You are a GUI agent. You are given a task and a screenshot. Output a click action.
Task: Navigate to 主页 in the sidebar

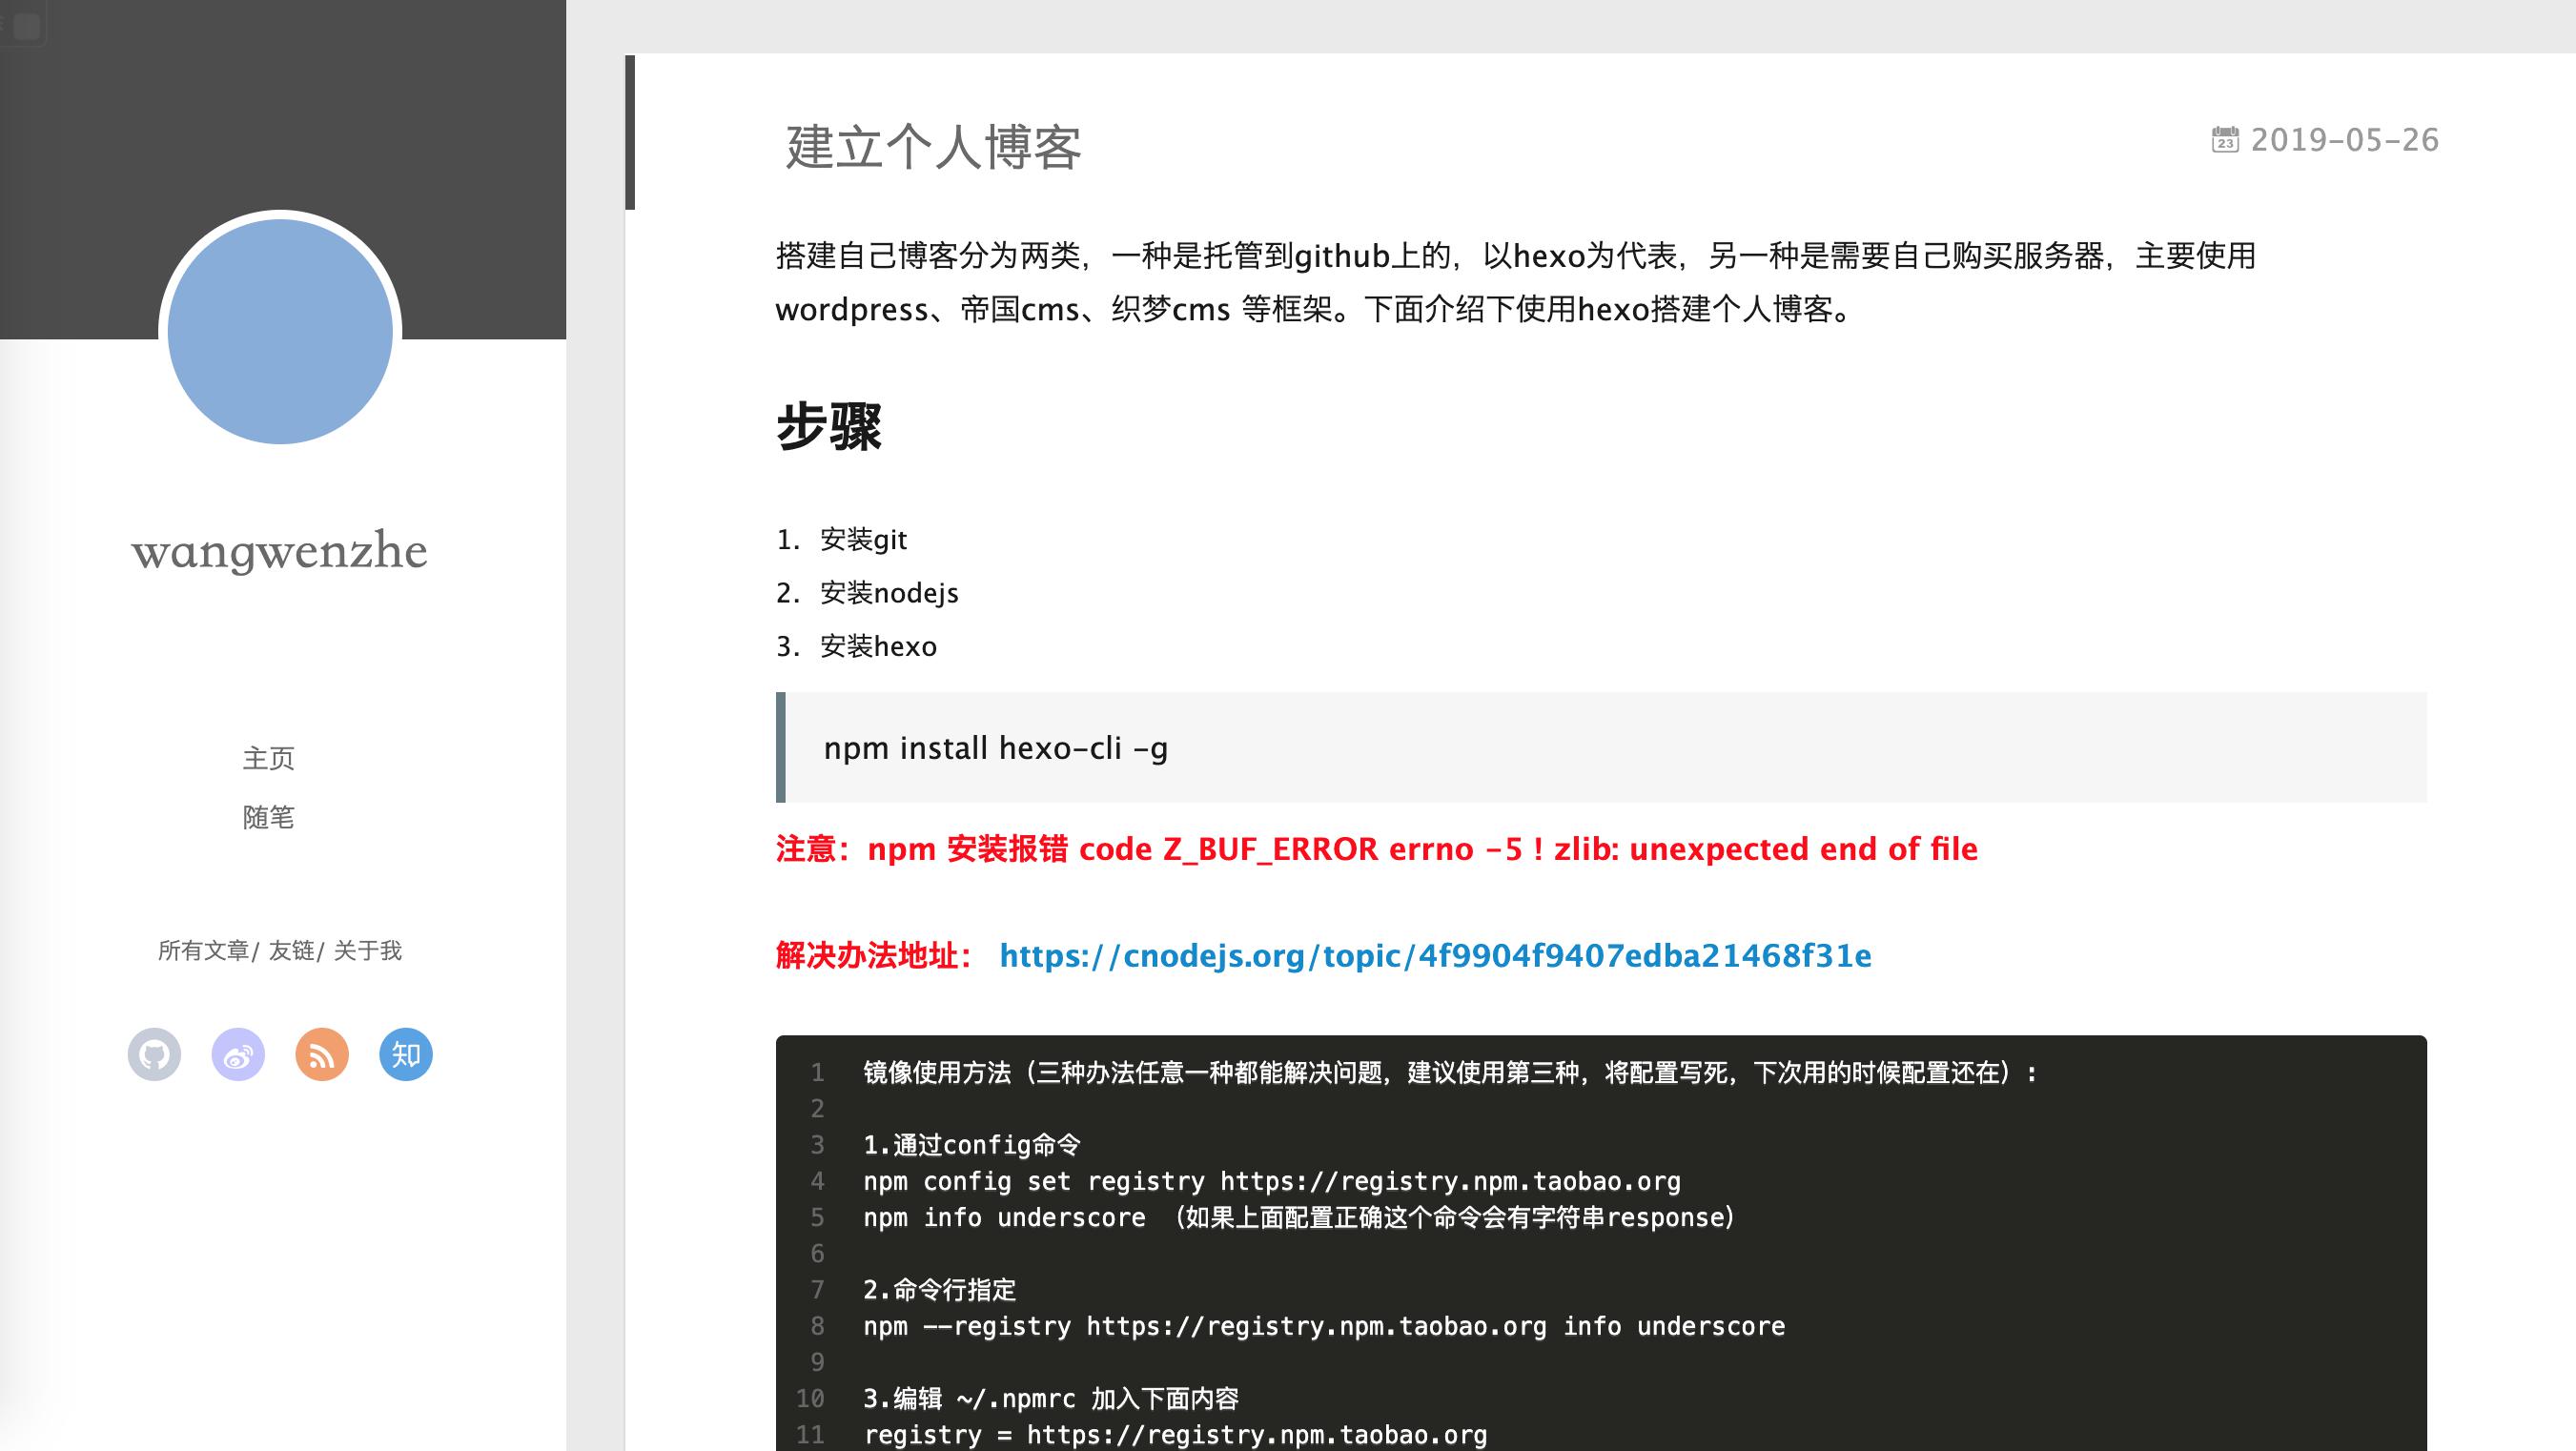(x=268, y=758)
